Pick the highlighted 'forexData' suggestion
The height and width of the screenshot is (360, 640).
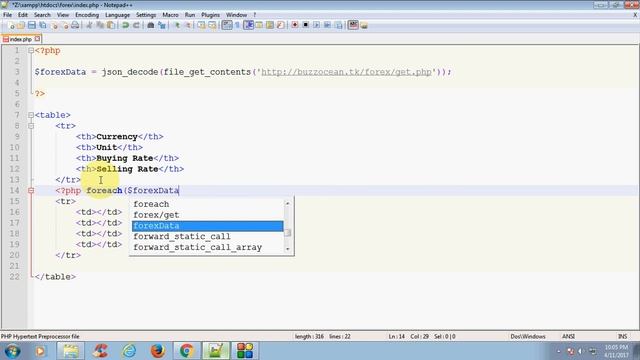[x=208, y=226]
